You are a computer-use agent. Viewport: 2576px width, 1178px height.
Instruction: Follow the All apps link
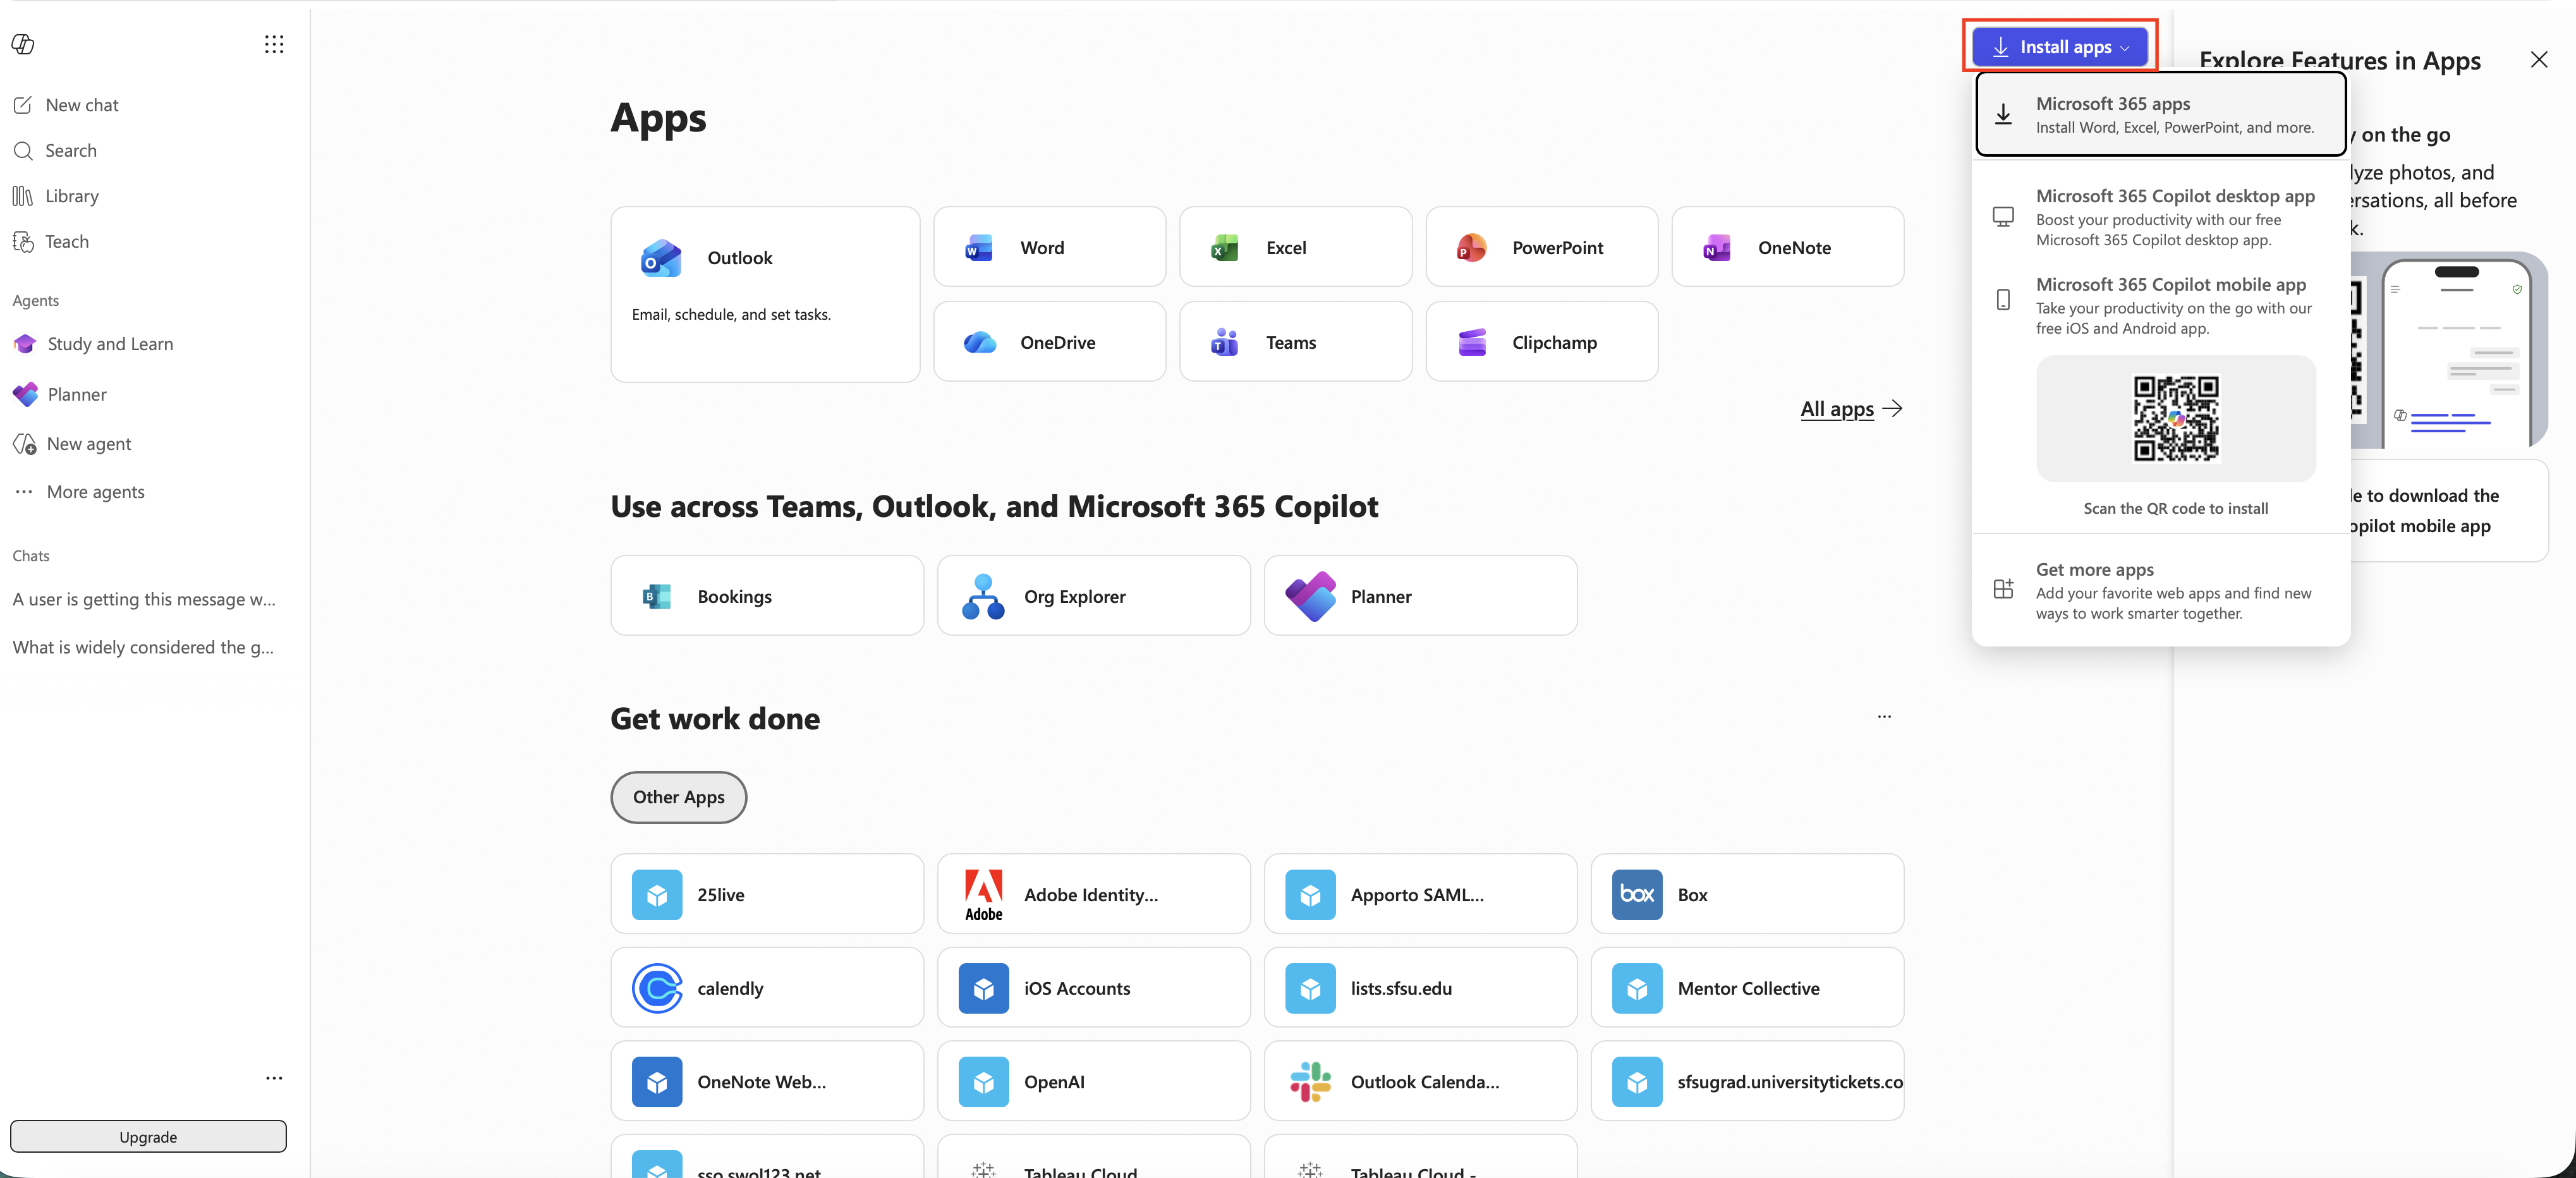pyautogui.click(x=1851, y=408)
